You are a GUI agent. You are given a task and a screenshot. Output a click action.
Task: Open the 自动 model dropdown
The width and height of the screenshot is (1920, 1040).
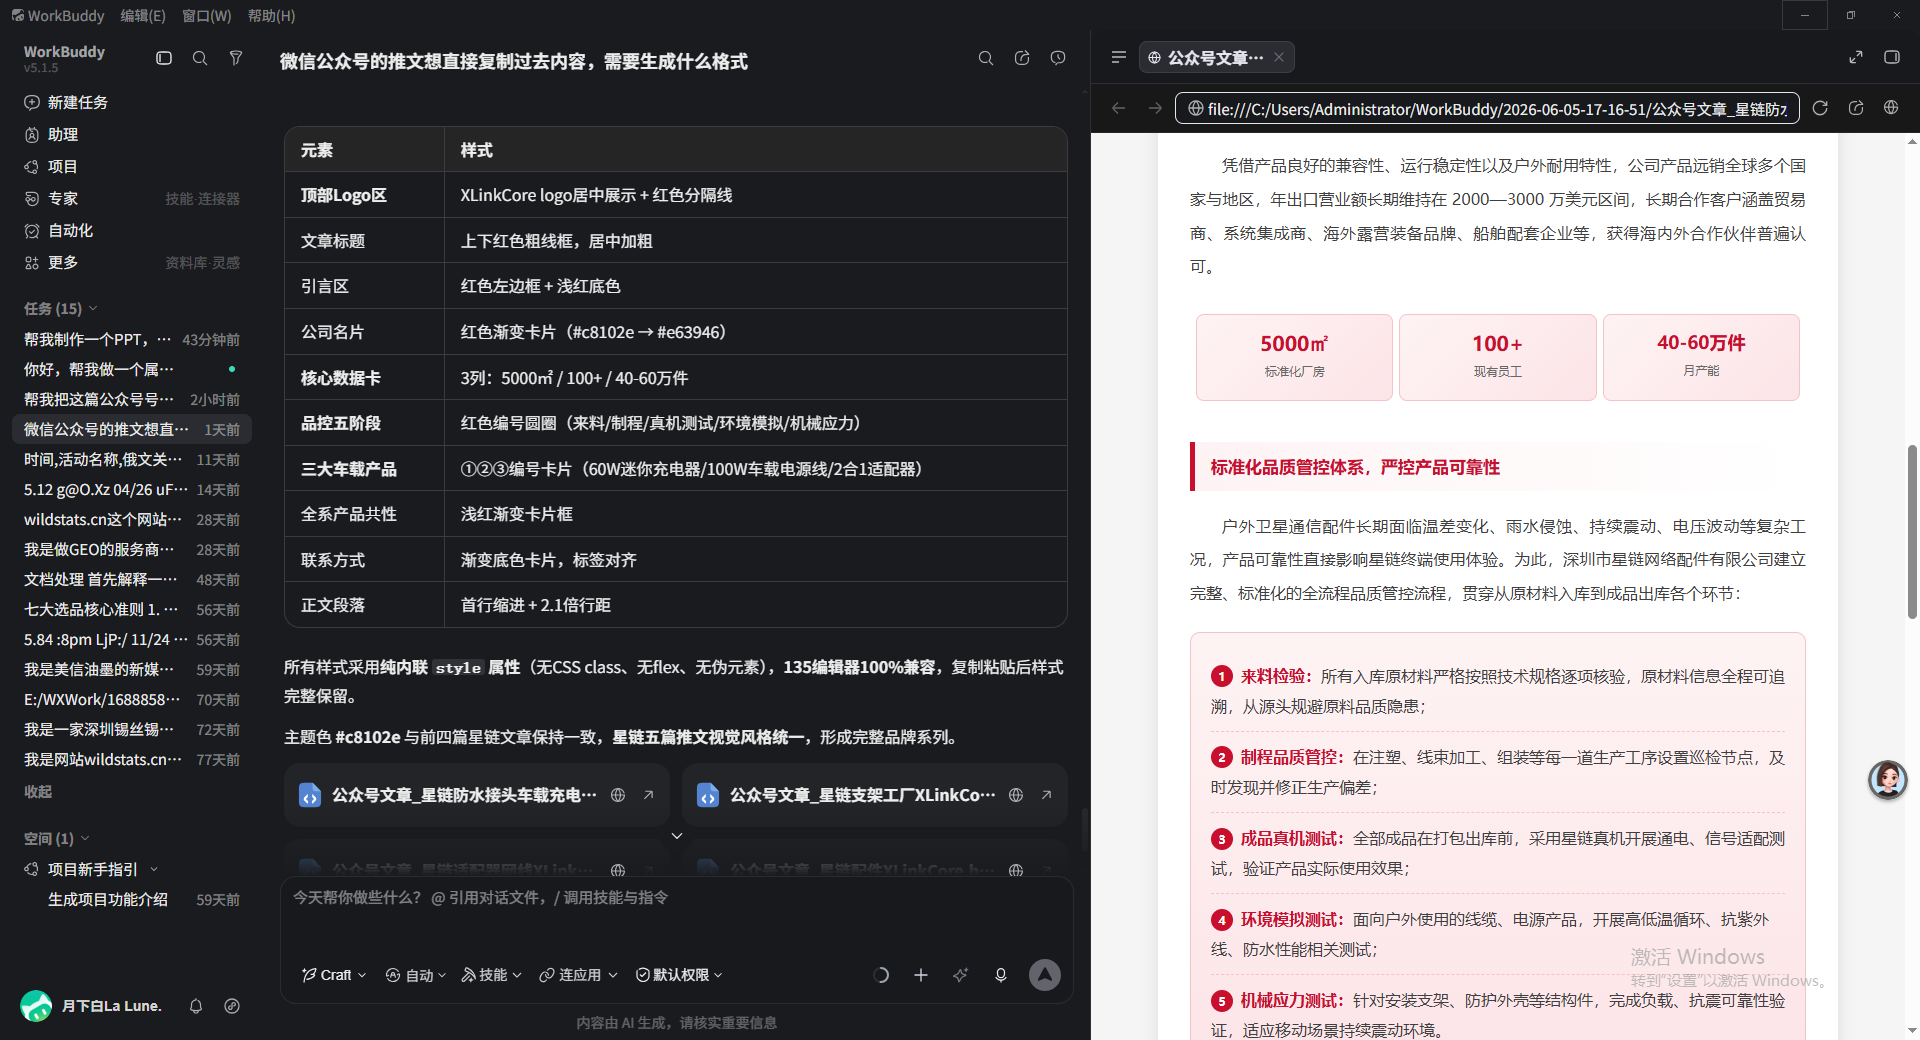point(416,975)
